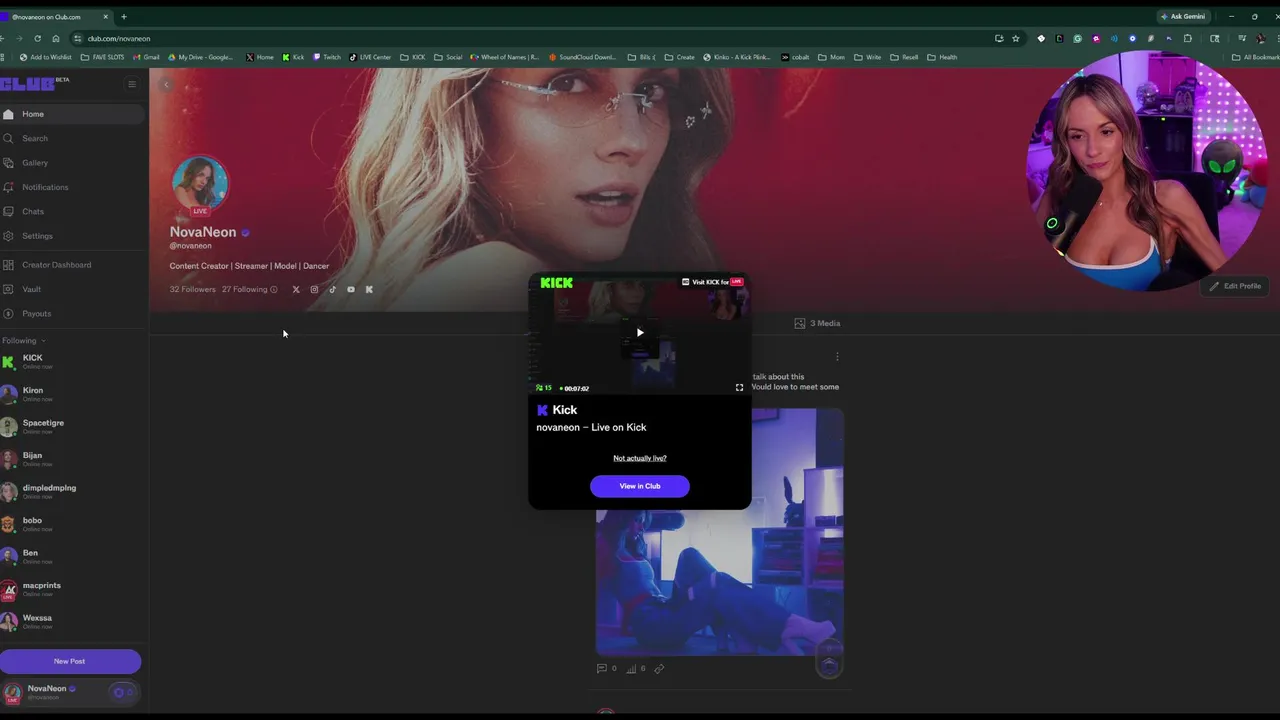The image size is (1280, 720).
Task: Open Ben in the Following list
Action: click(70, 556)
